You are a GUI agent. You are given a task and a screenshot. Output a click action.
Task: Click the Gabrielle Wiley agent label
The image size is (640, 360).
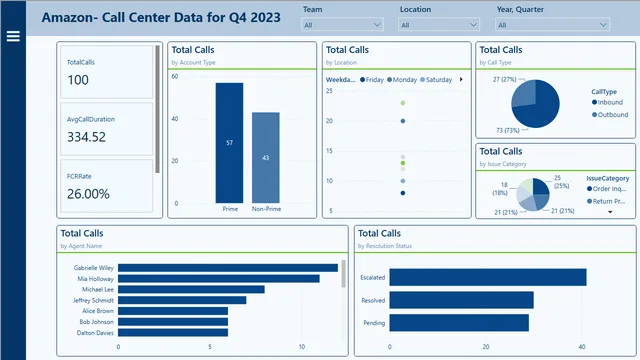click(x=93, y=268)
